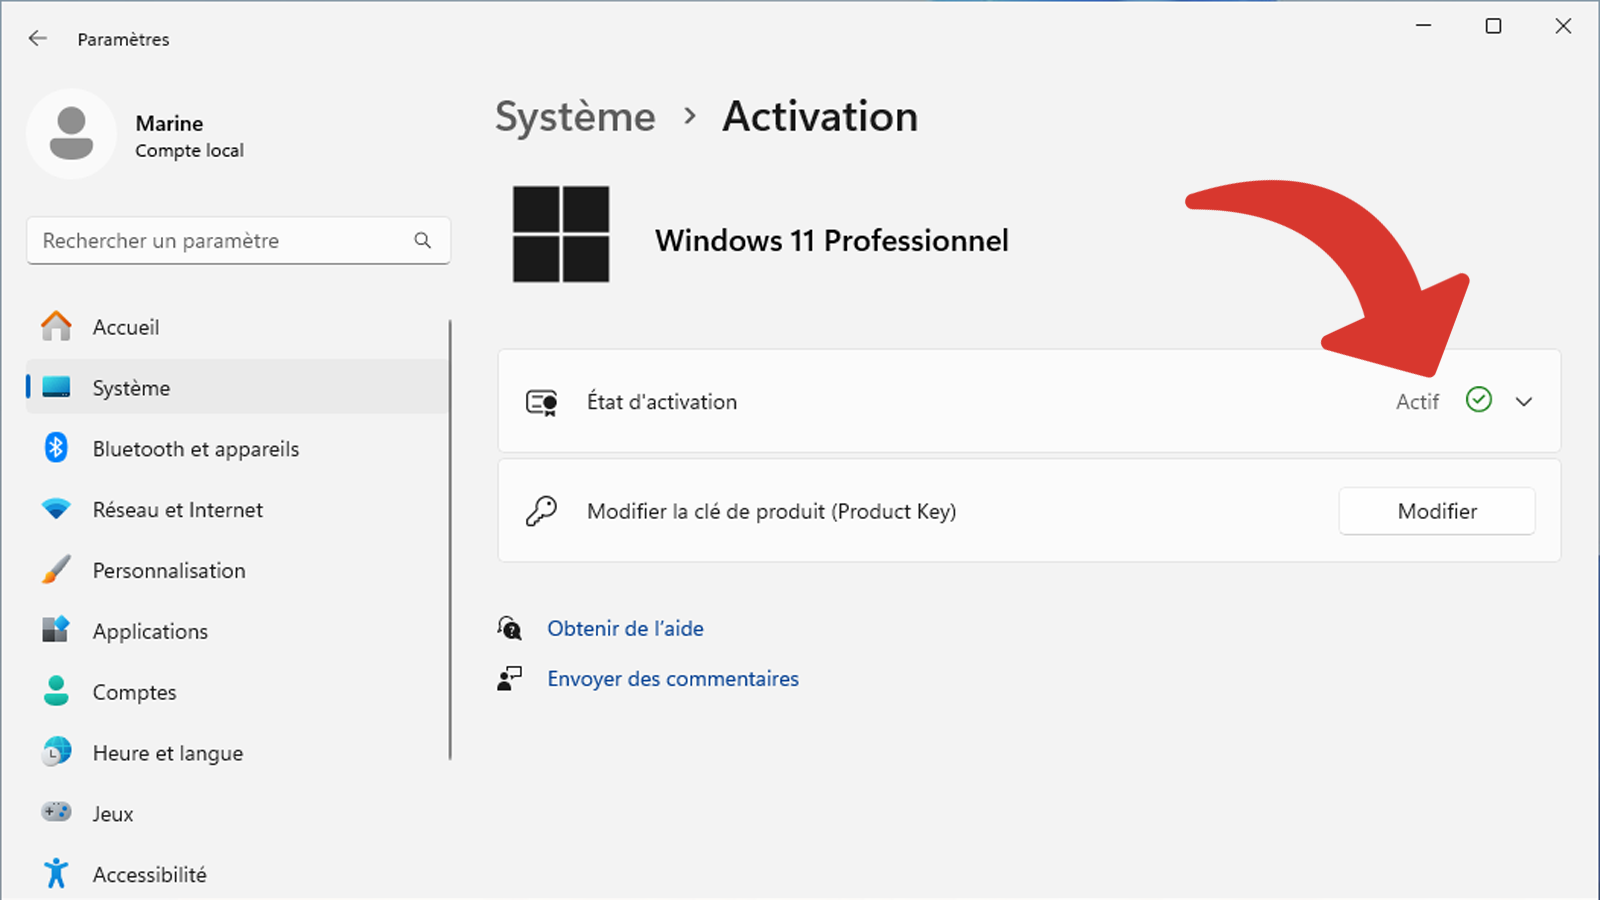This screenshot has width=1600, height=900.
Task: Open Réseau et Internet settings
Action: 237,510
